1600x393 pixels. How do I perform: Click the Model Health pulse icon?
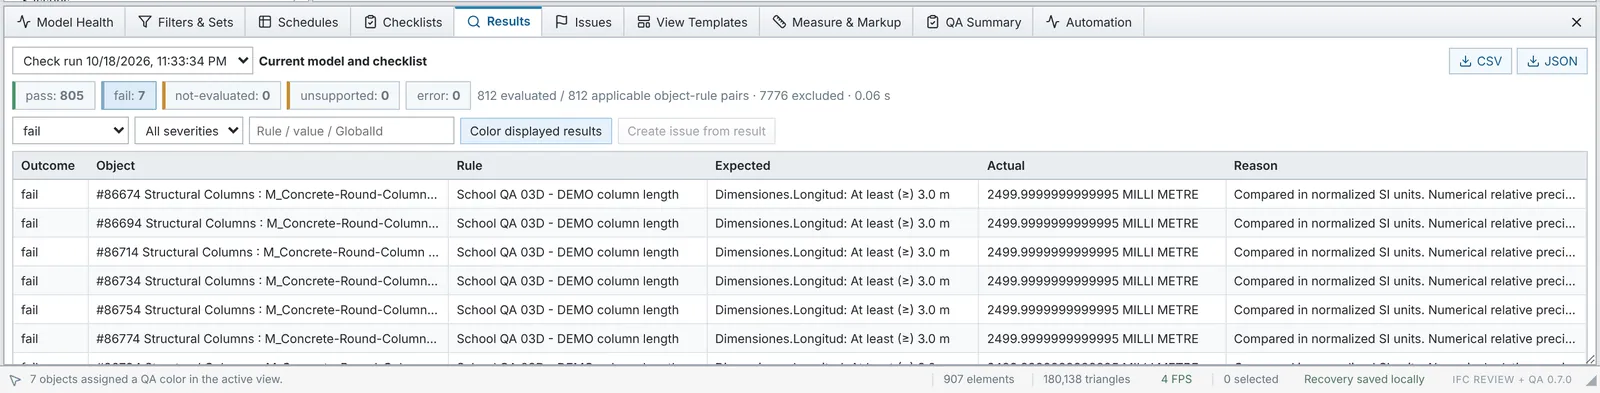click(x=24, y=22)
